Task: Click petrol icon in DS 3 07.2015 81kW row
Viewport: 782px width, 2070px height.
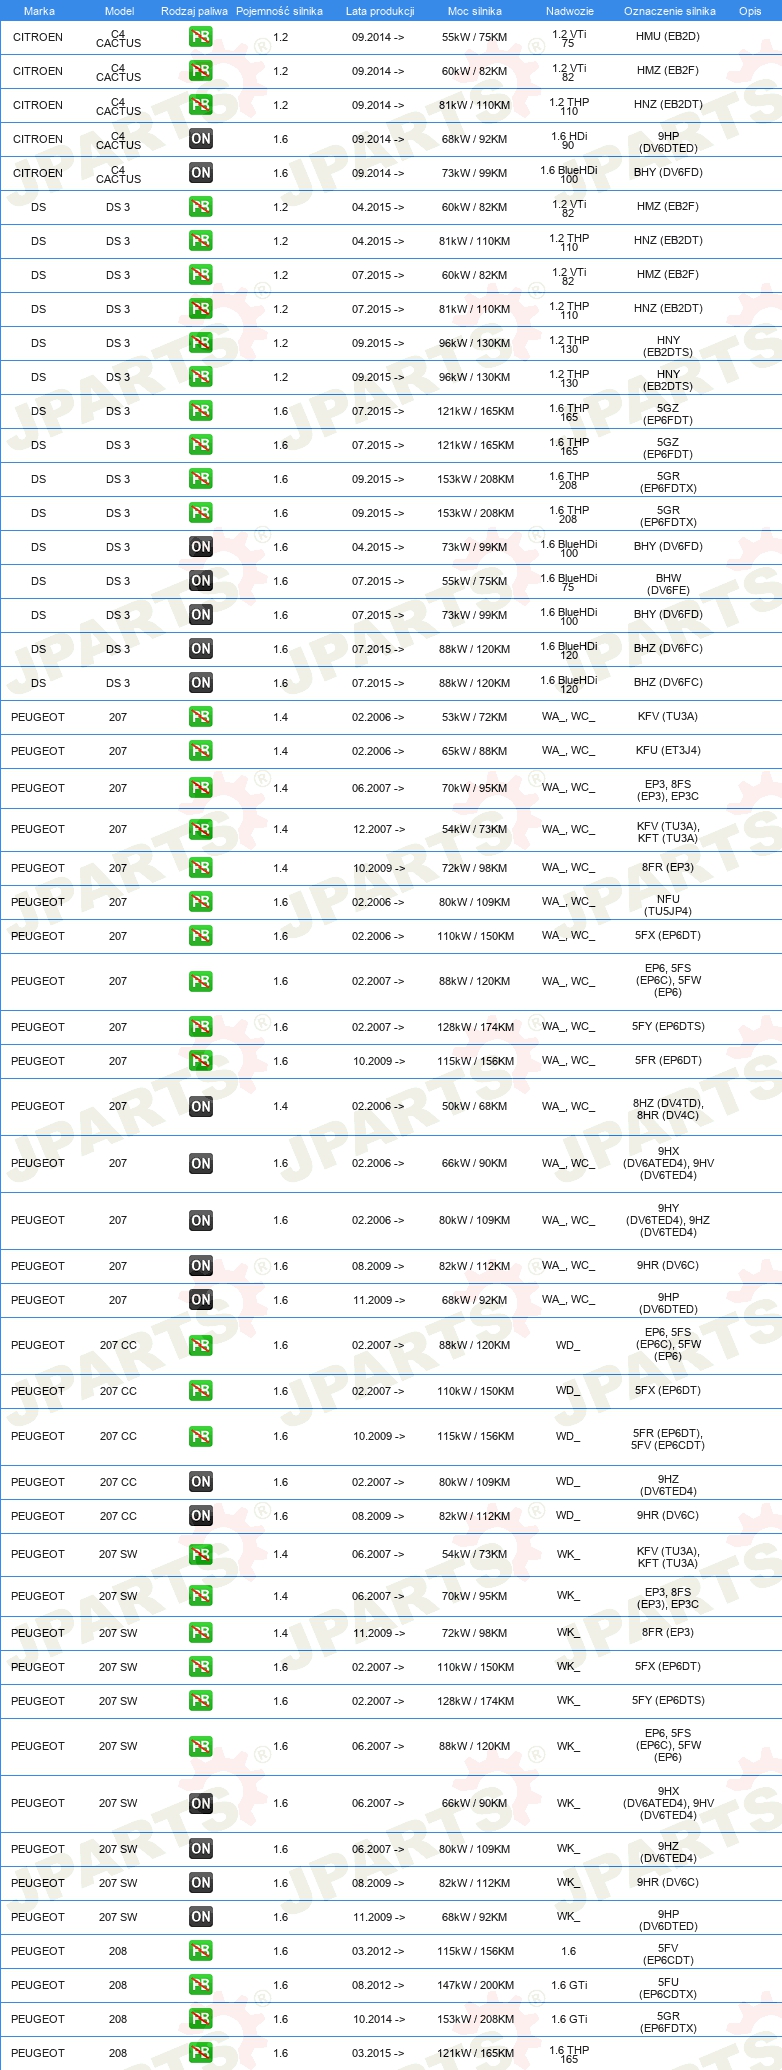Action: [x=200, y=309]
